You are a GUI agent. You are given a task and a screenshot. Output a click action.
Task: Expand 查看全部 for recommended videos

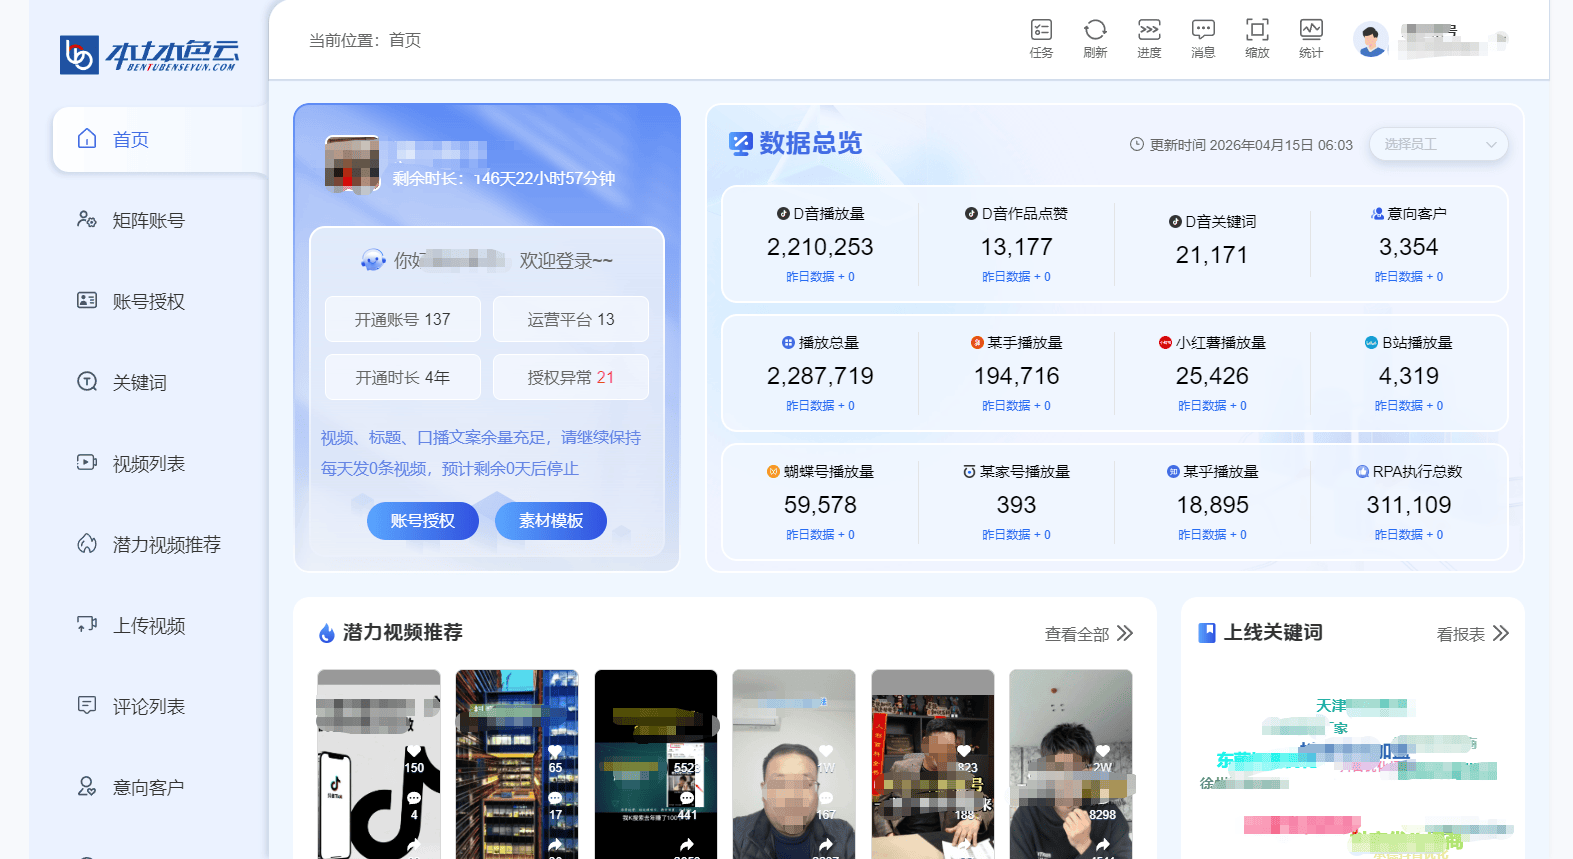(x=1088, y=634)
